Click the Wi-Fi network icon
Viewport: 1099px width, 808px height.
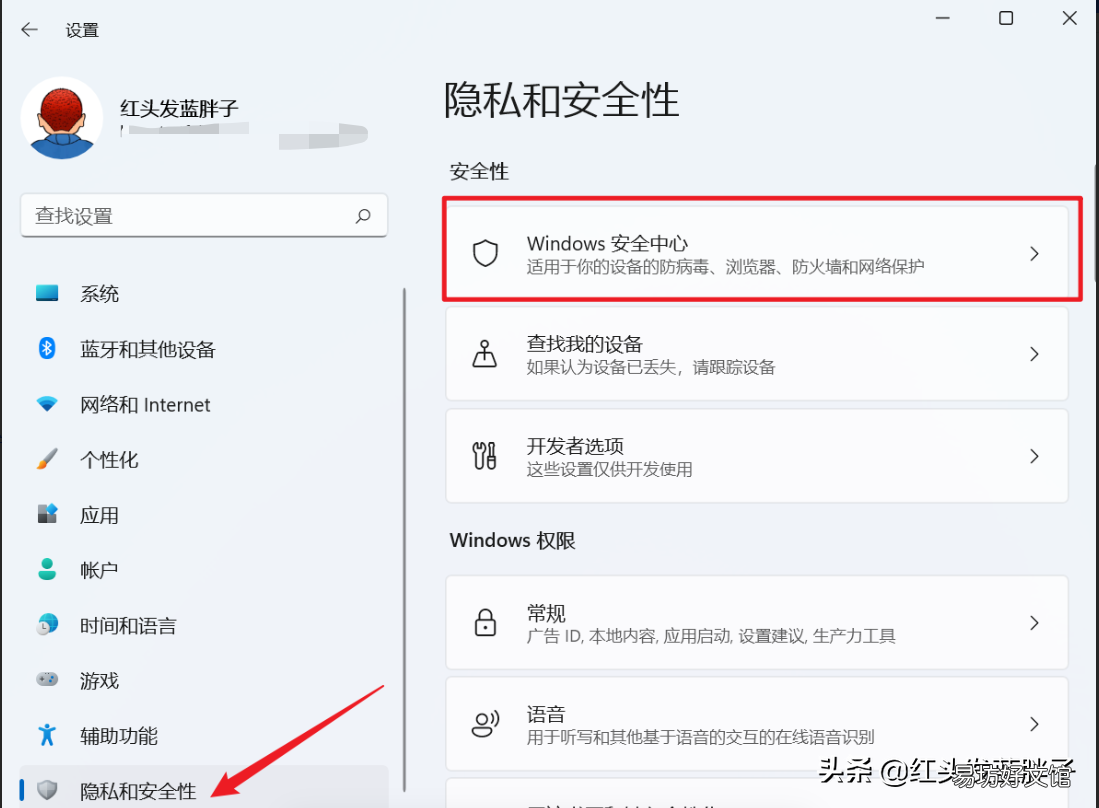(x=47, y=404)
